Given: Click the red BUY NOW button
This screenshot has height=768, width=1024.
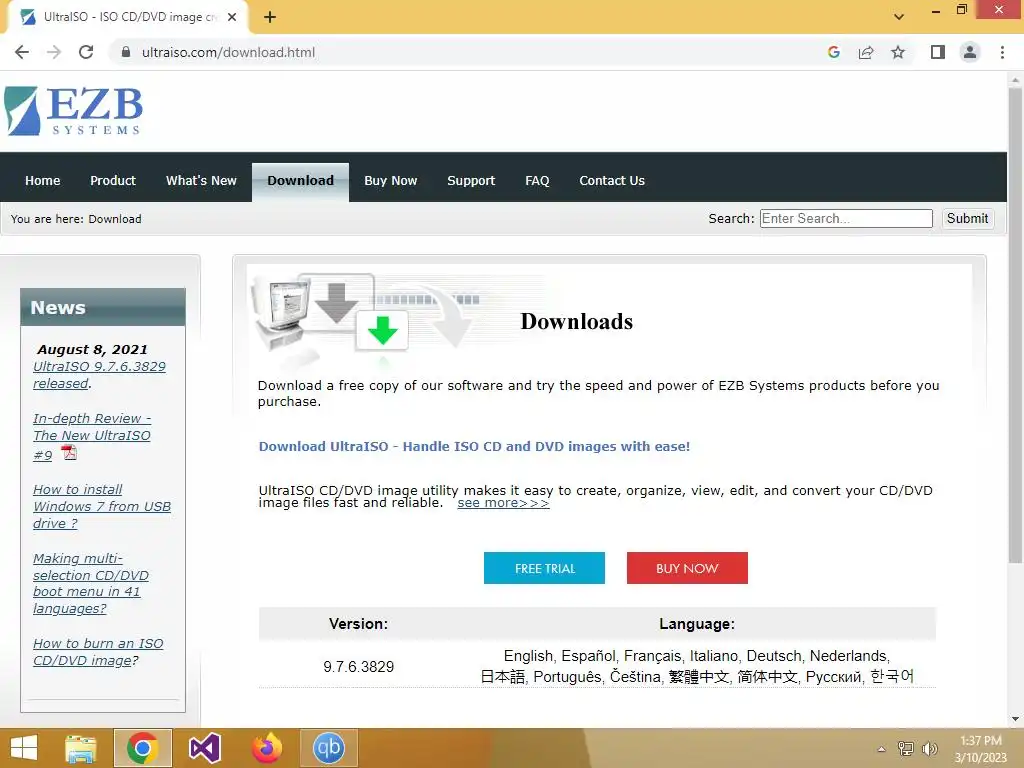Looking at the screenshot, I should (687, 568).
